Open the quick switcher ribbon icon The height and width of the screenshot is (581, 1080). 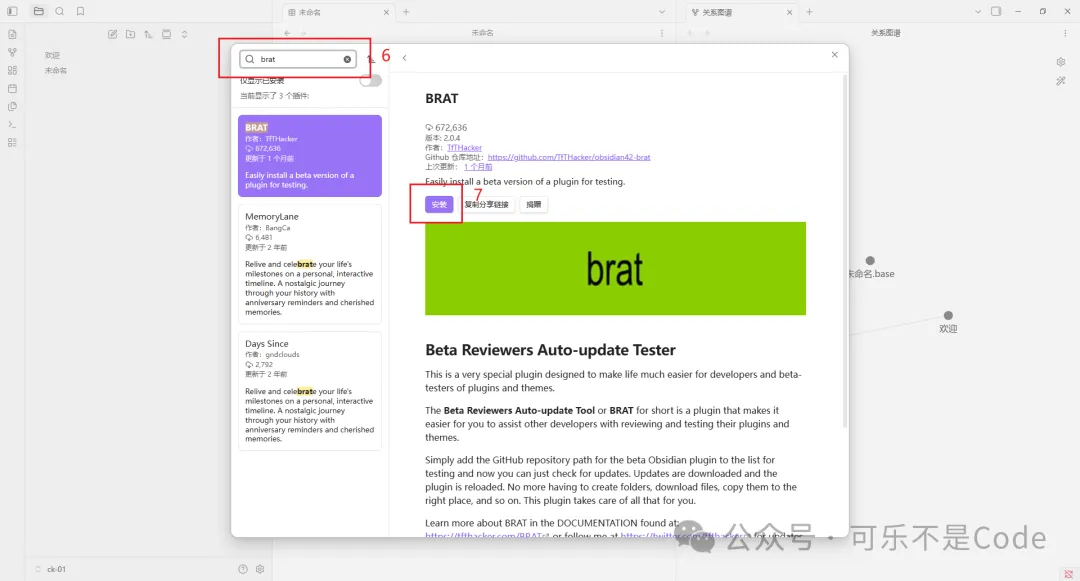12,34
